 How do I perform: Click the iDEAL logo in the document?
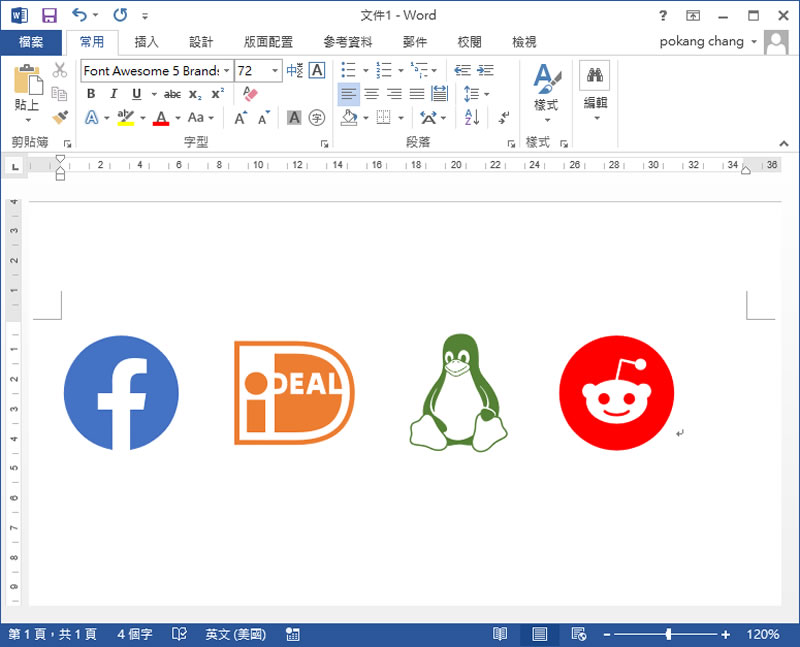click(294, 392)
